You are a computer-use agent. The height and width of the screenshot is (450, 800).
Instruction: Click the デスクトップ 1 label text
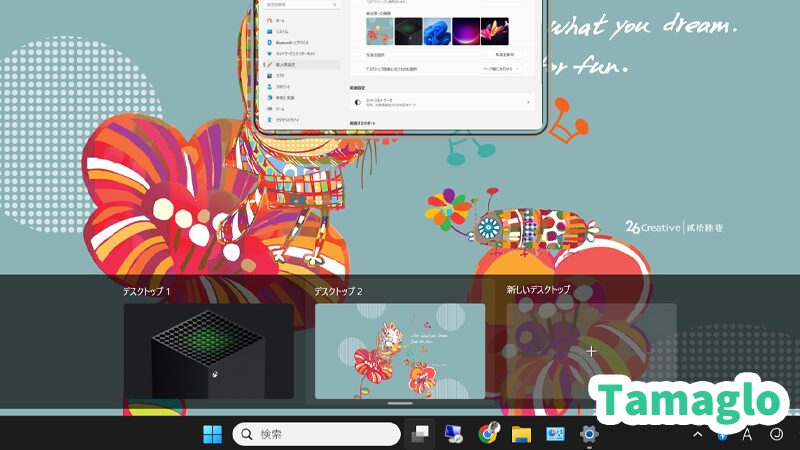(146, 291)
